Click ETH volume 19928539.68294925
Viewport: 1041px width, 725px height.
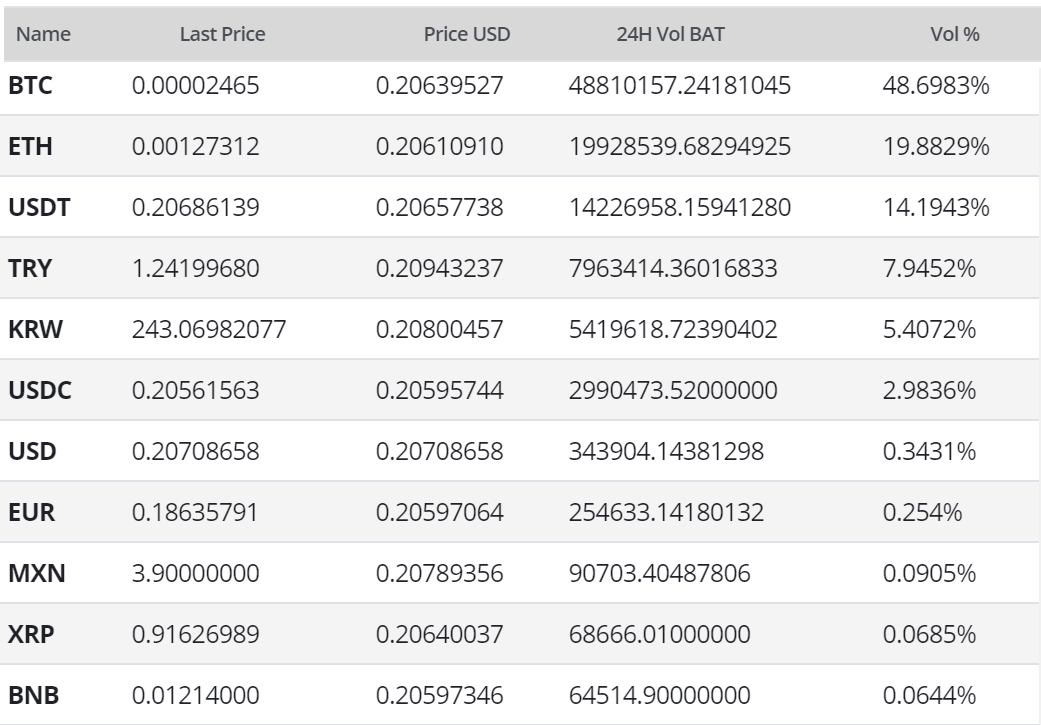coord(680,147)
